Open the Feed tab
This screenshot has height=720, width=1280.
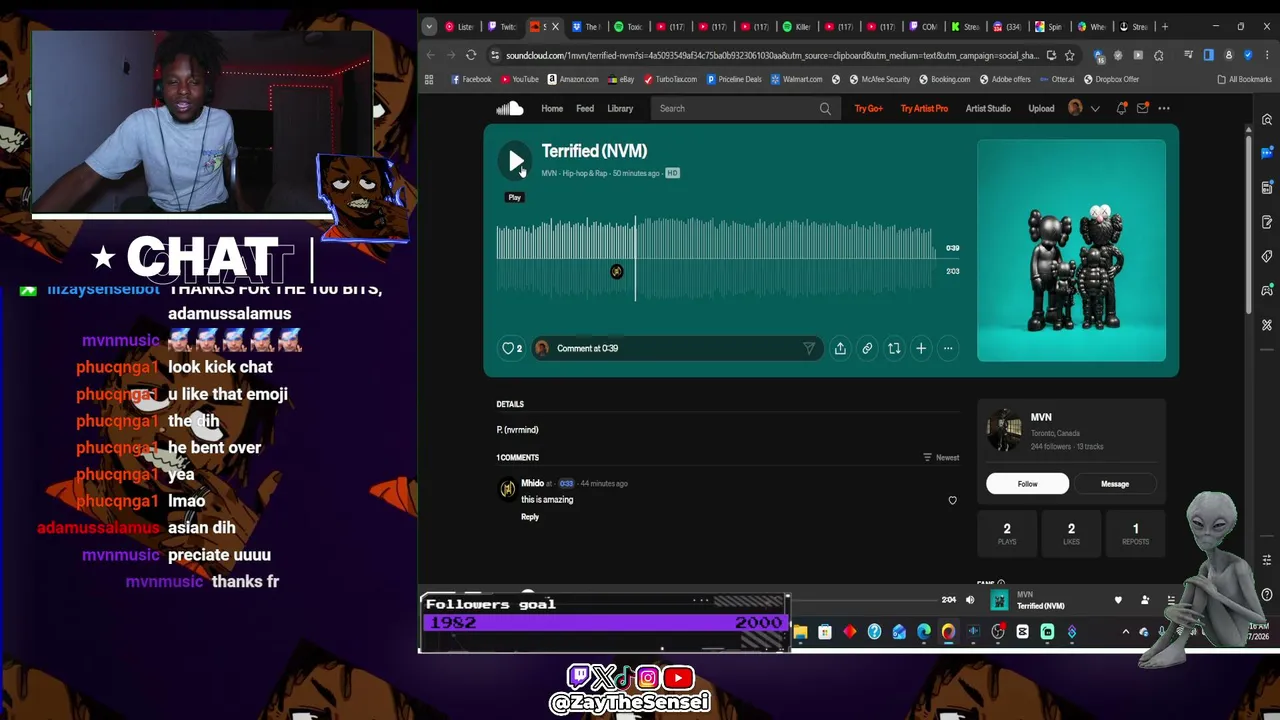(585, 108)
